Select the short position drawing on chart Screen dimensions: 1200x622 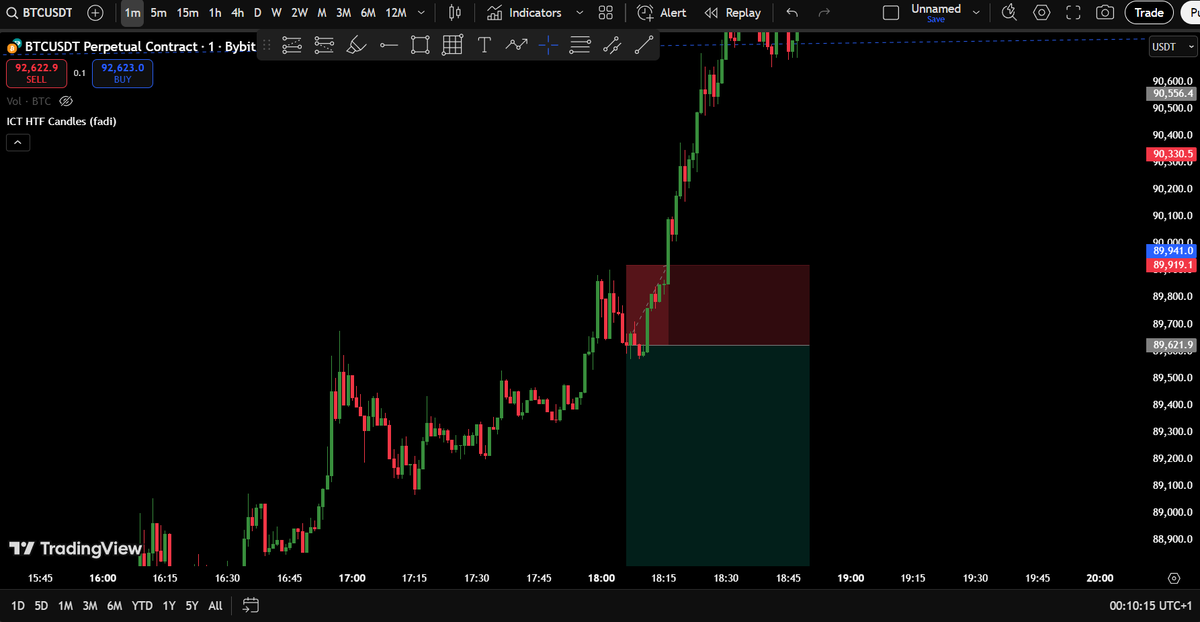pyautogui.click(x=717, y=415)
